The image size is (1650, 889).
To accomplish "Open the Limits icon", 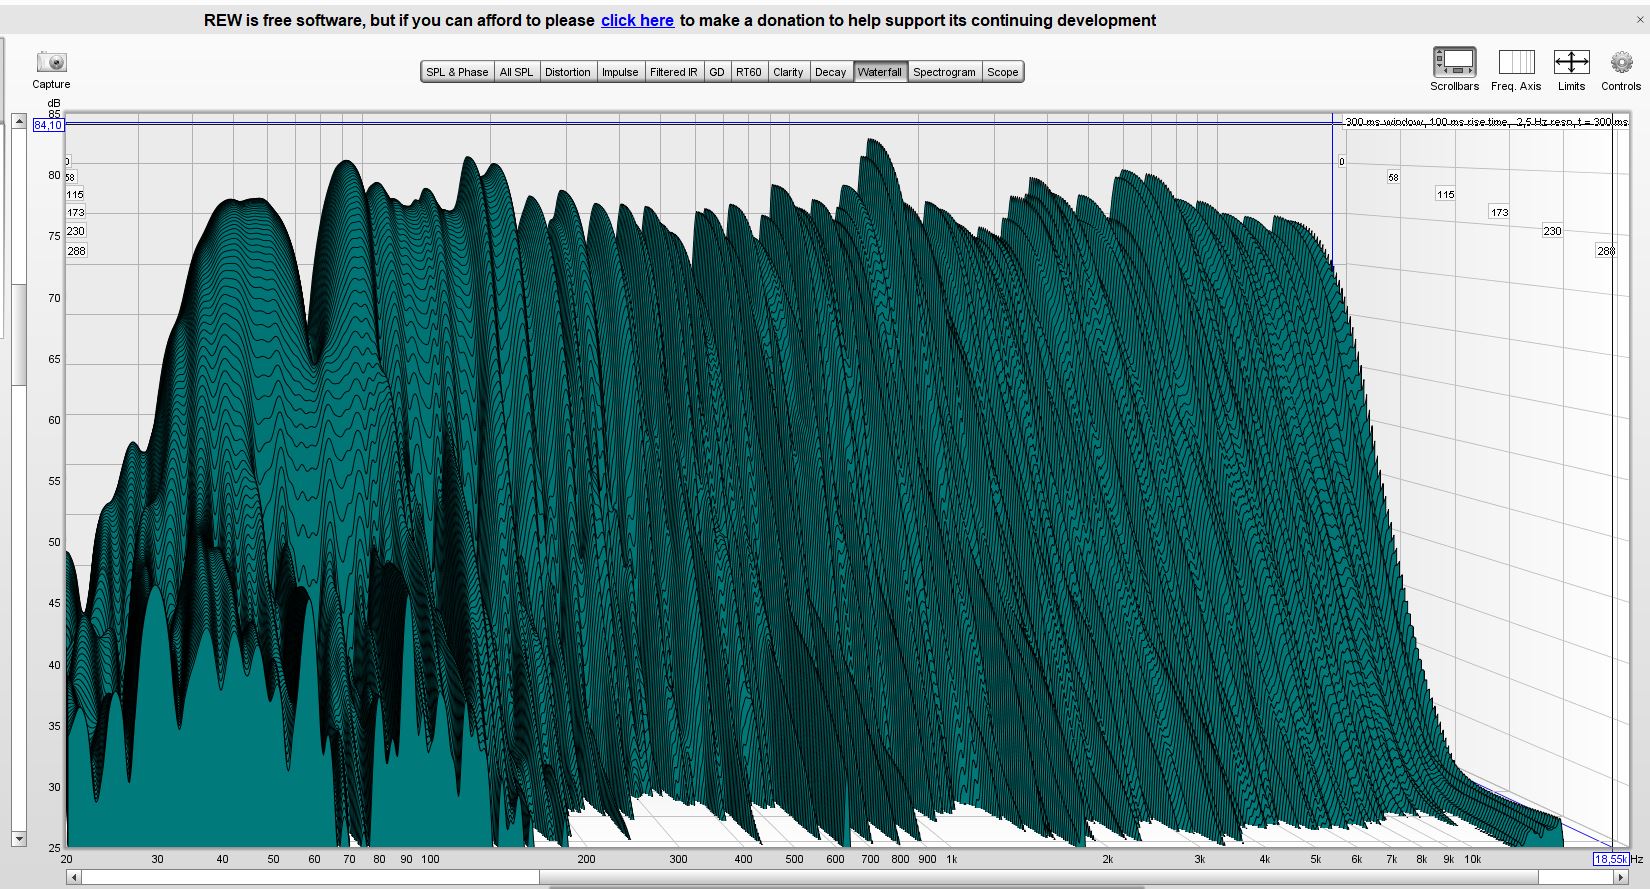I will 1571,63.
